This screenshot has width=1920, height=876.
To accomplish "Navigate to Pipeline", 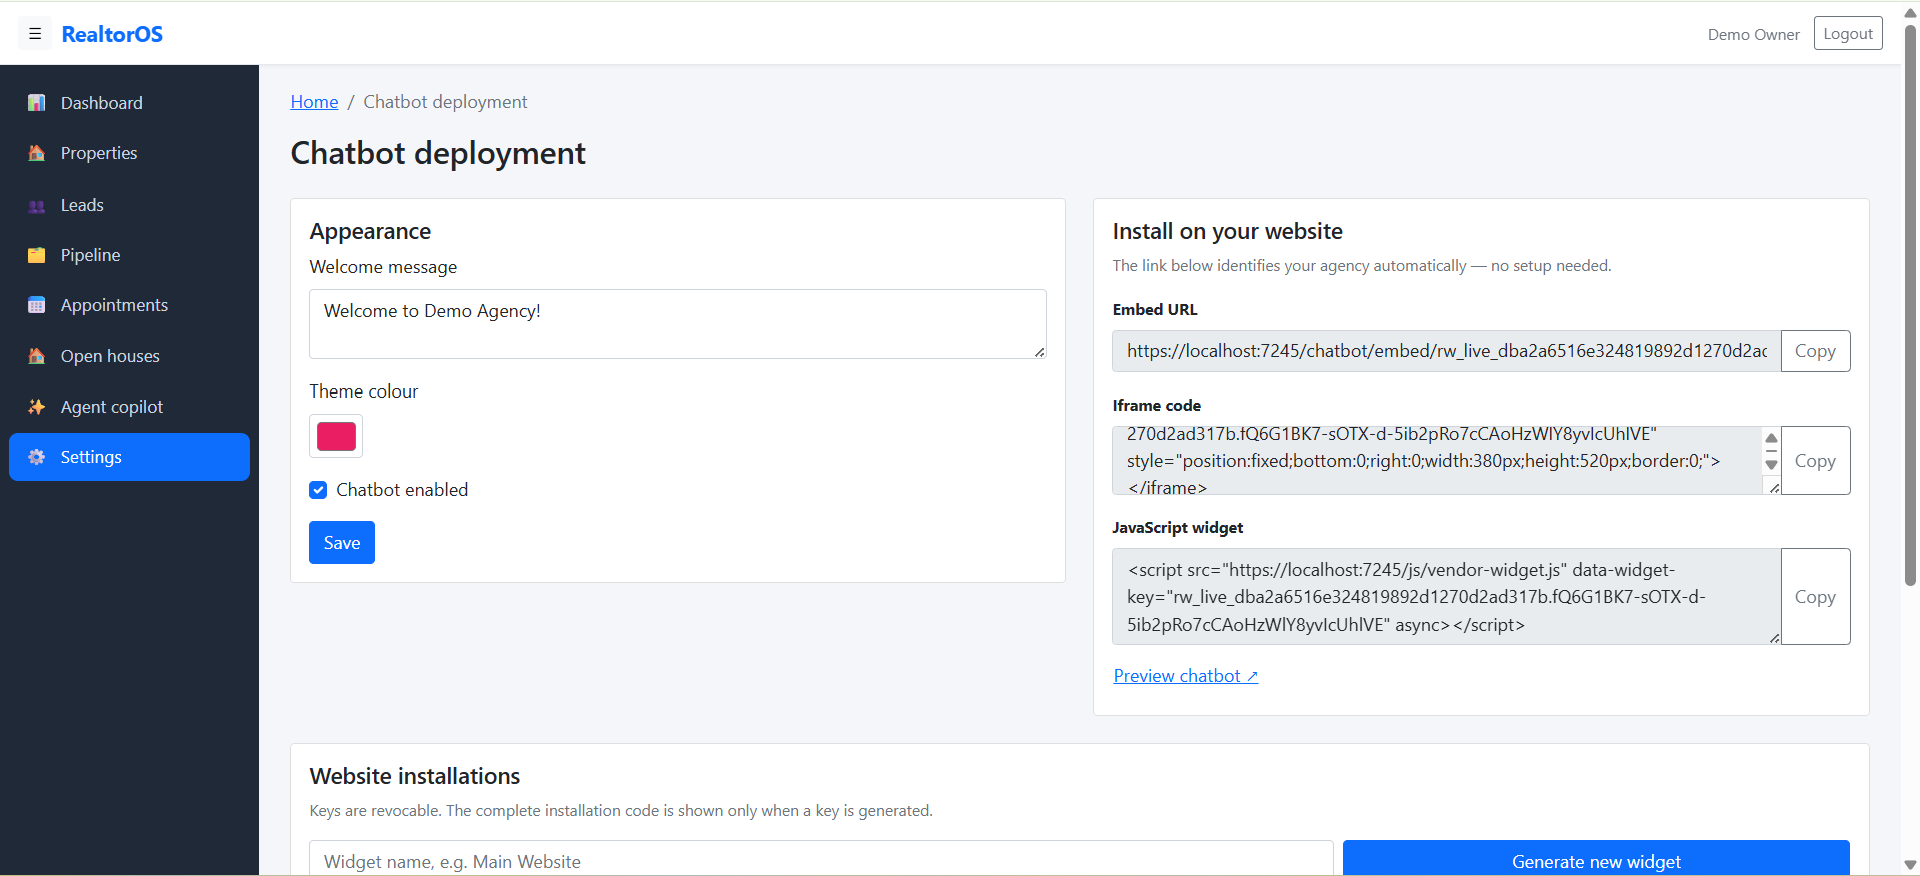I will 129,255.
